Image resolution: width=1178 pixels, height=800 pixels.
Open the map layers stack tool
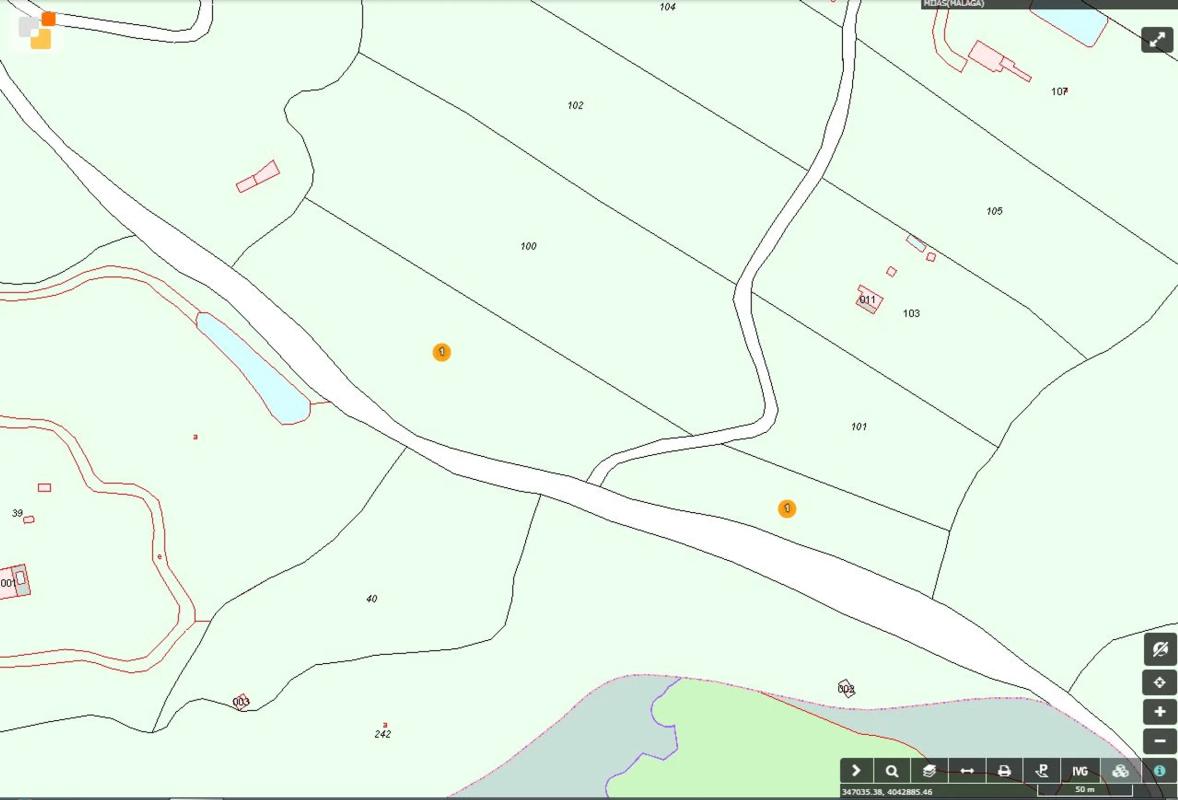[929, 770]
